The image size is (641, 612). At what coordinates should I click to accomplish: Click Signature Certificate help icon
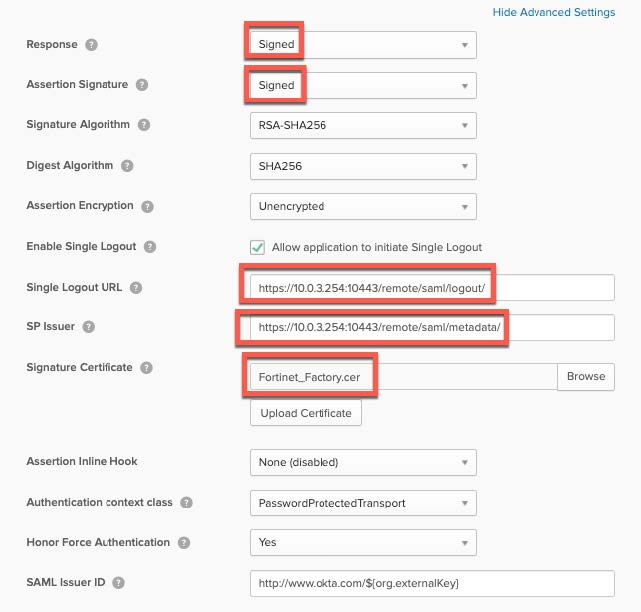point(147,368)
